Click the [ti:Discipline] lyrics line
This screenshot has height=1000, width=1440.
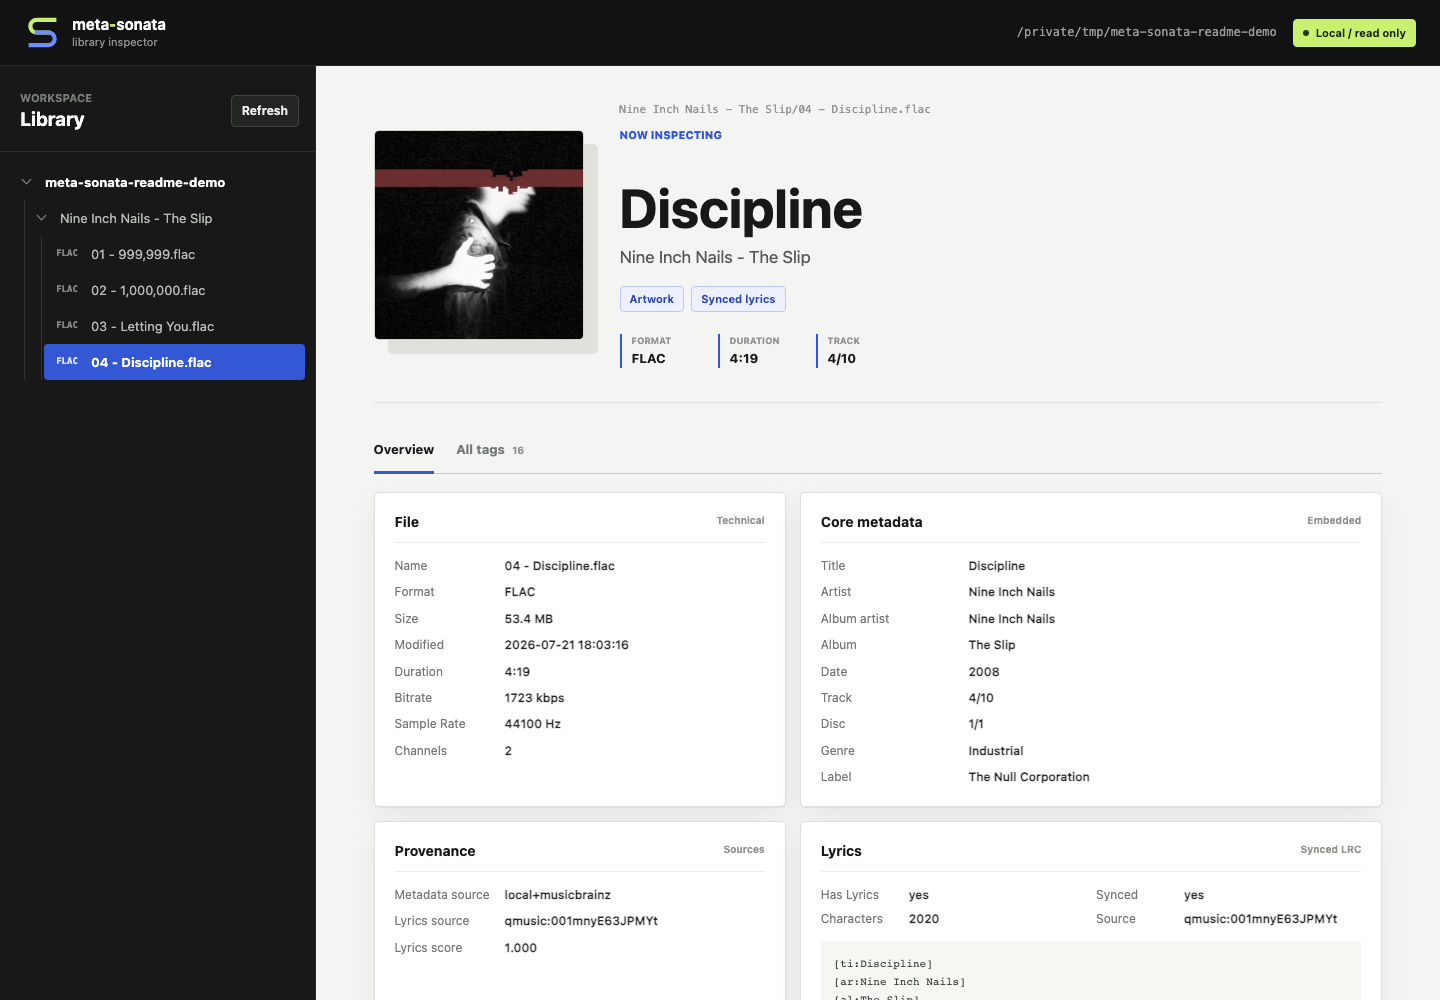pyautogui.click(x=883, y=964)
